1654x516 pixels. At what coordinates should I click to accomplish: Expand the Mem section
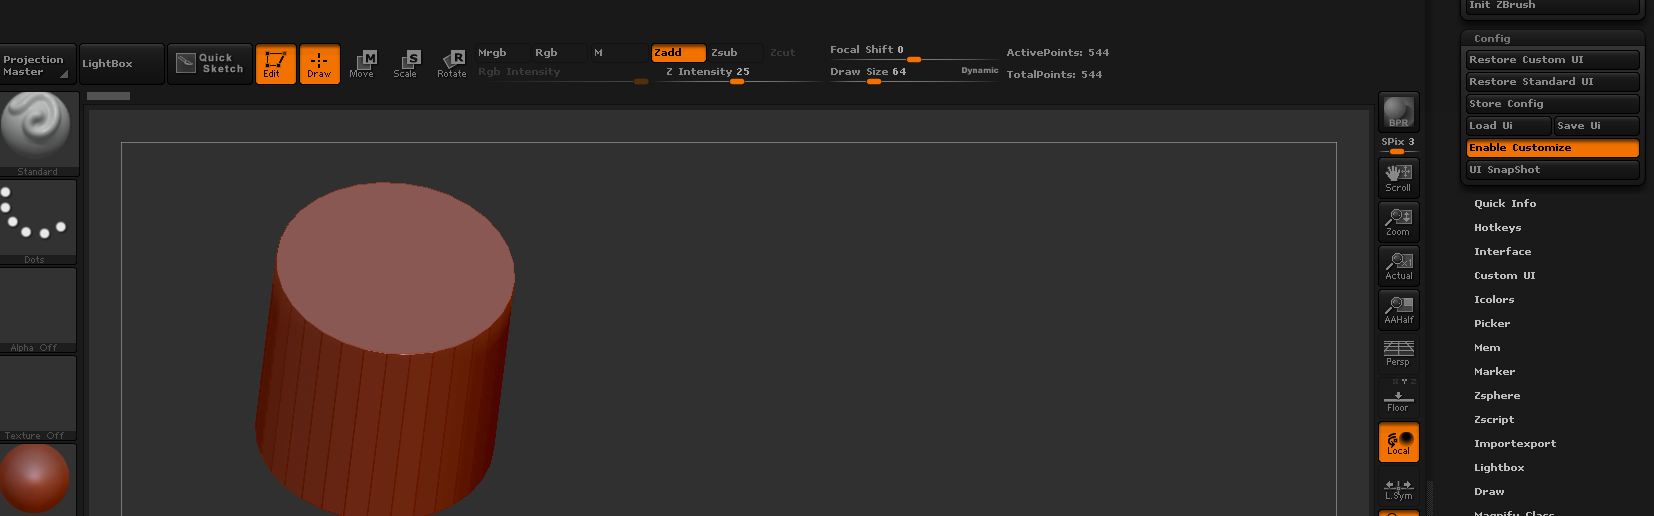1487,348
